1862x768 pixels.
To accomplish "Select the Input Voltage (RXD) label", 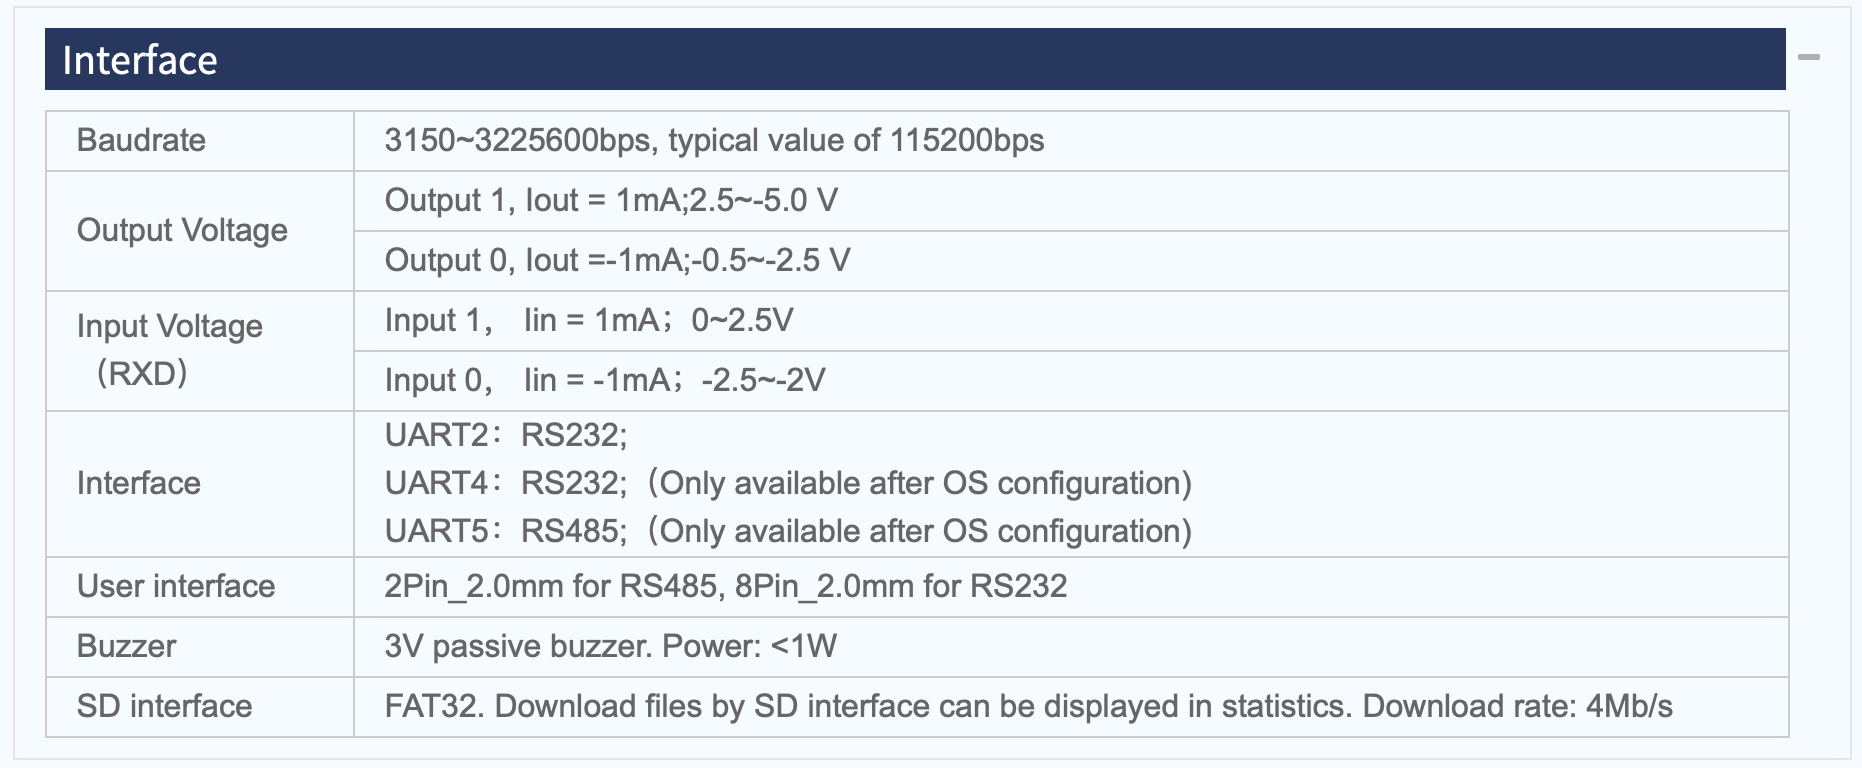I will (170, 349).
